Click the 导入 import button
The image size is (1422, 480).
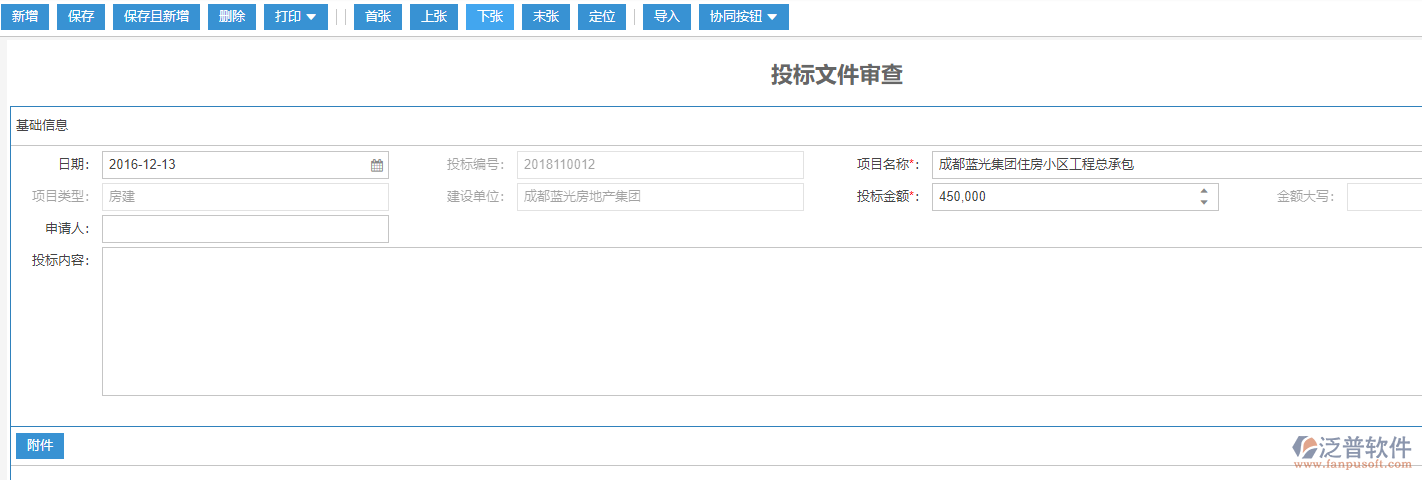tap(667, 17)
